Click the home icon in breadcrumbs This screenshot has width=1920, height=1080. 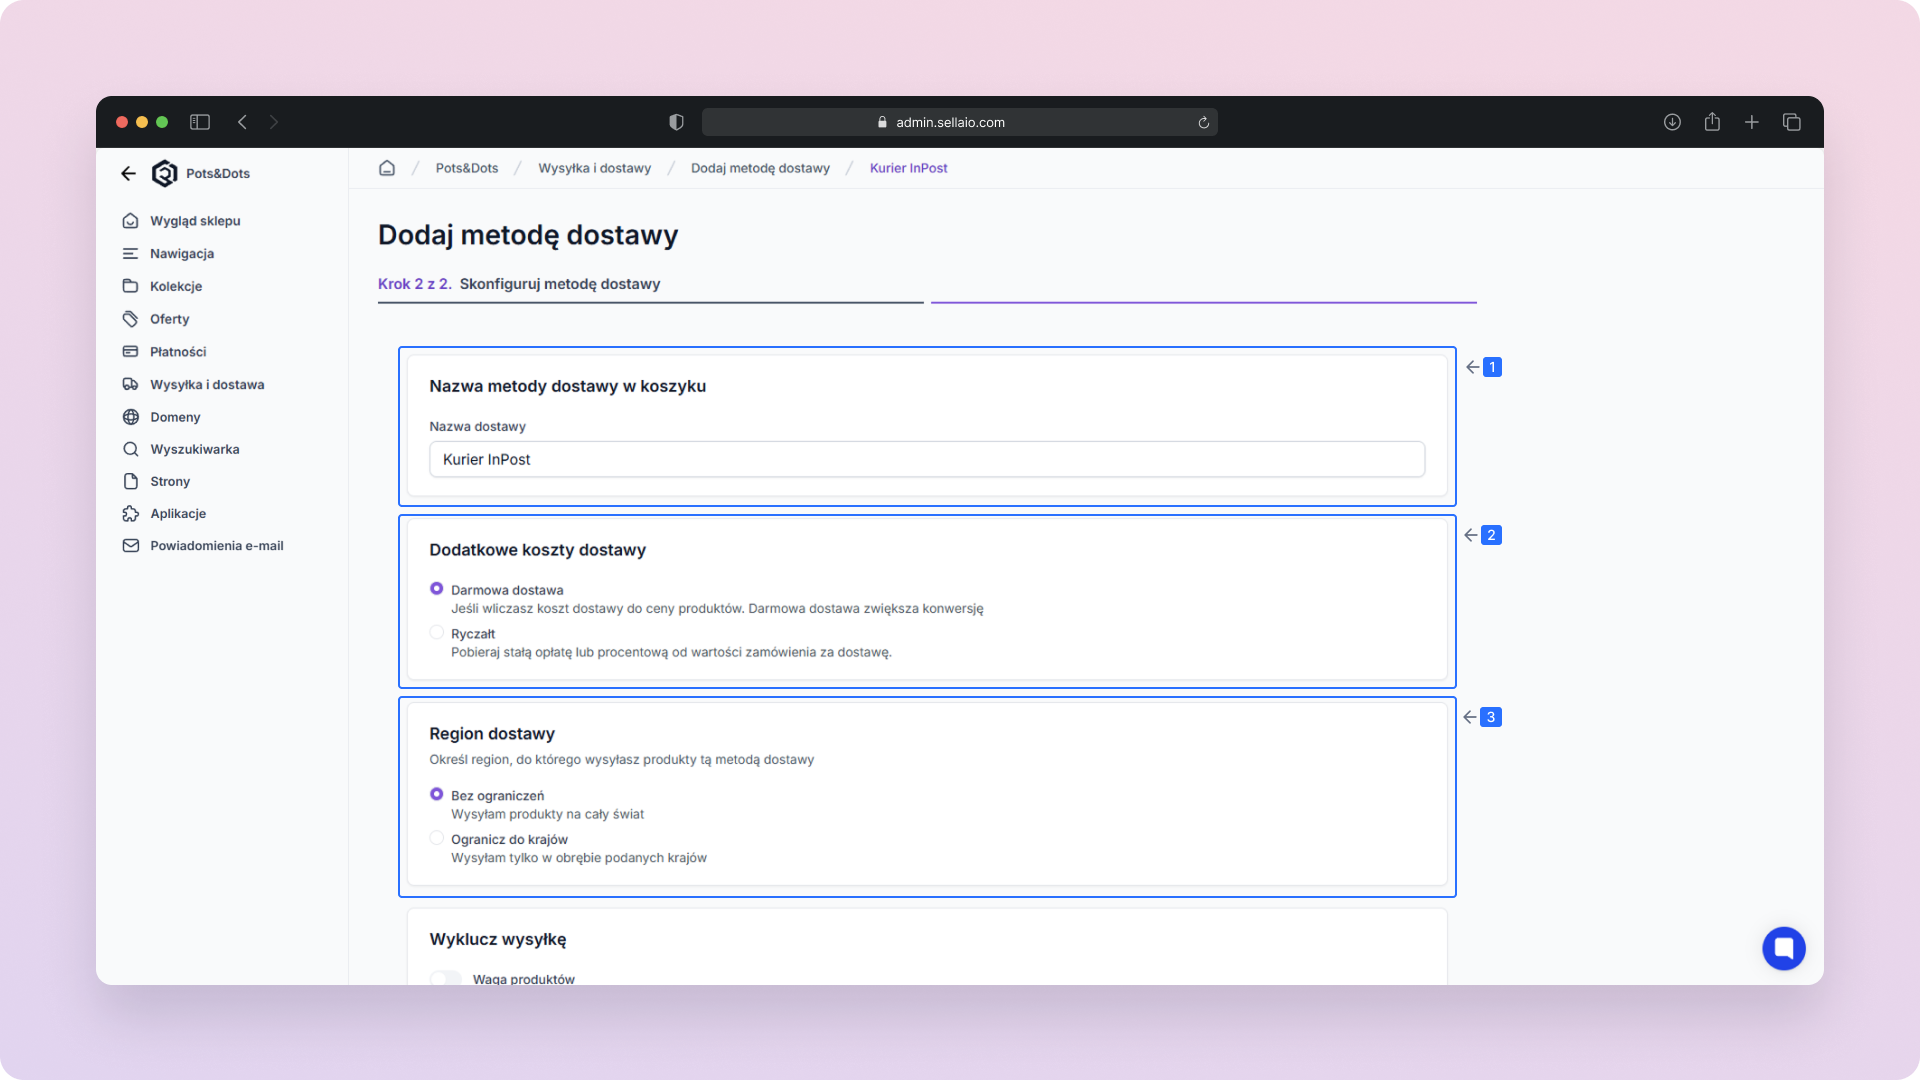coord(387,168)
